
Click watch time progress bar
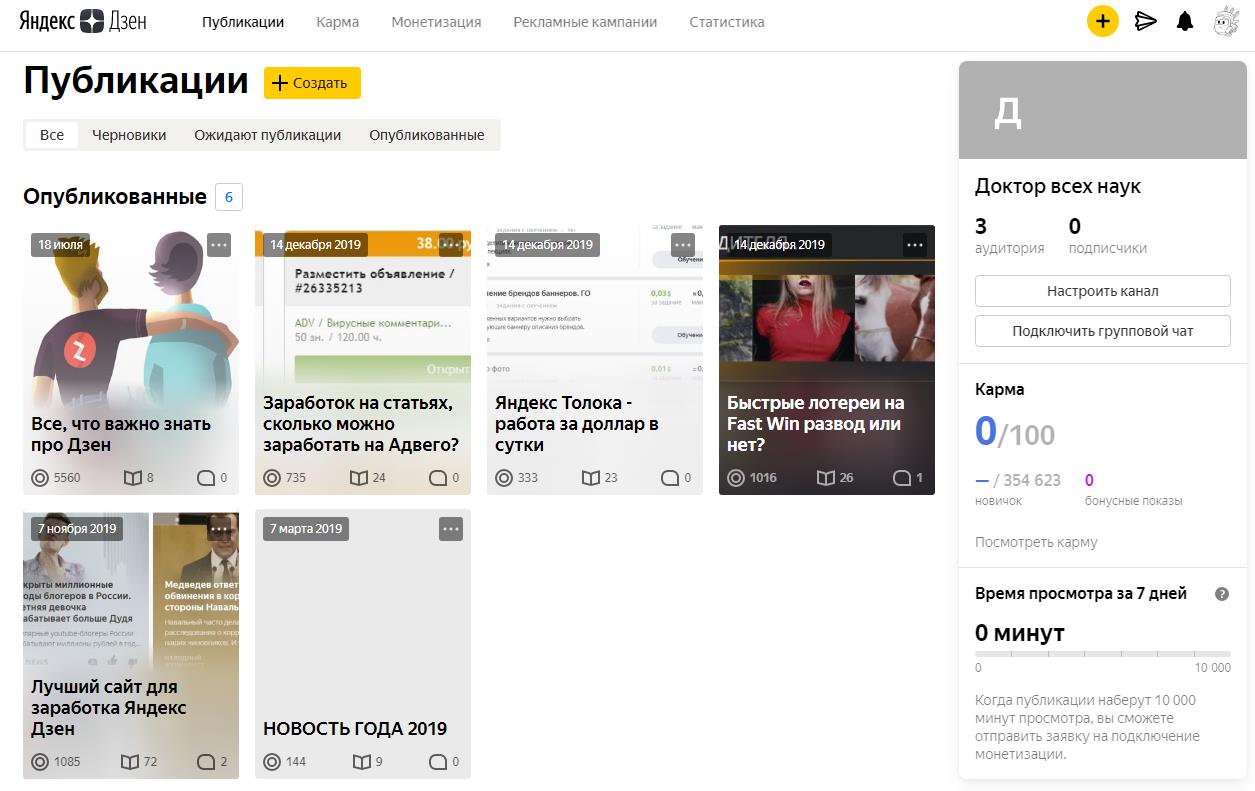[x=1103, y=654]
